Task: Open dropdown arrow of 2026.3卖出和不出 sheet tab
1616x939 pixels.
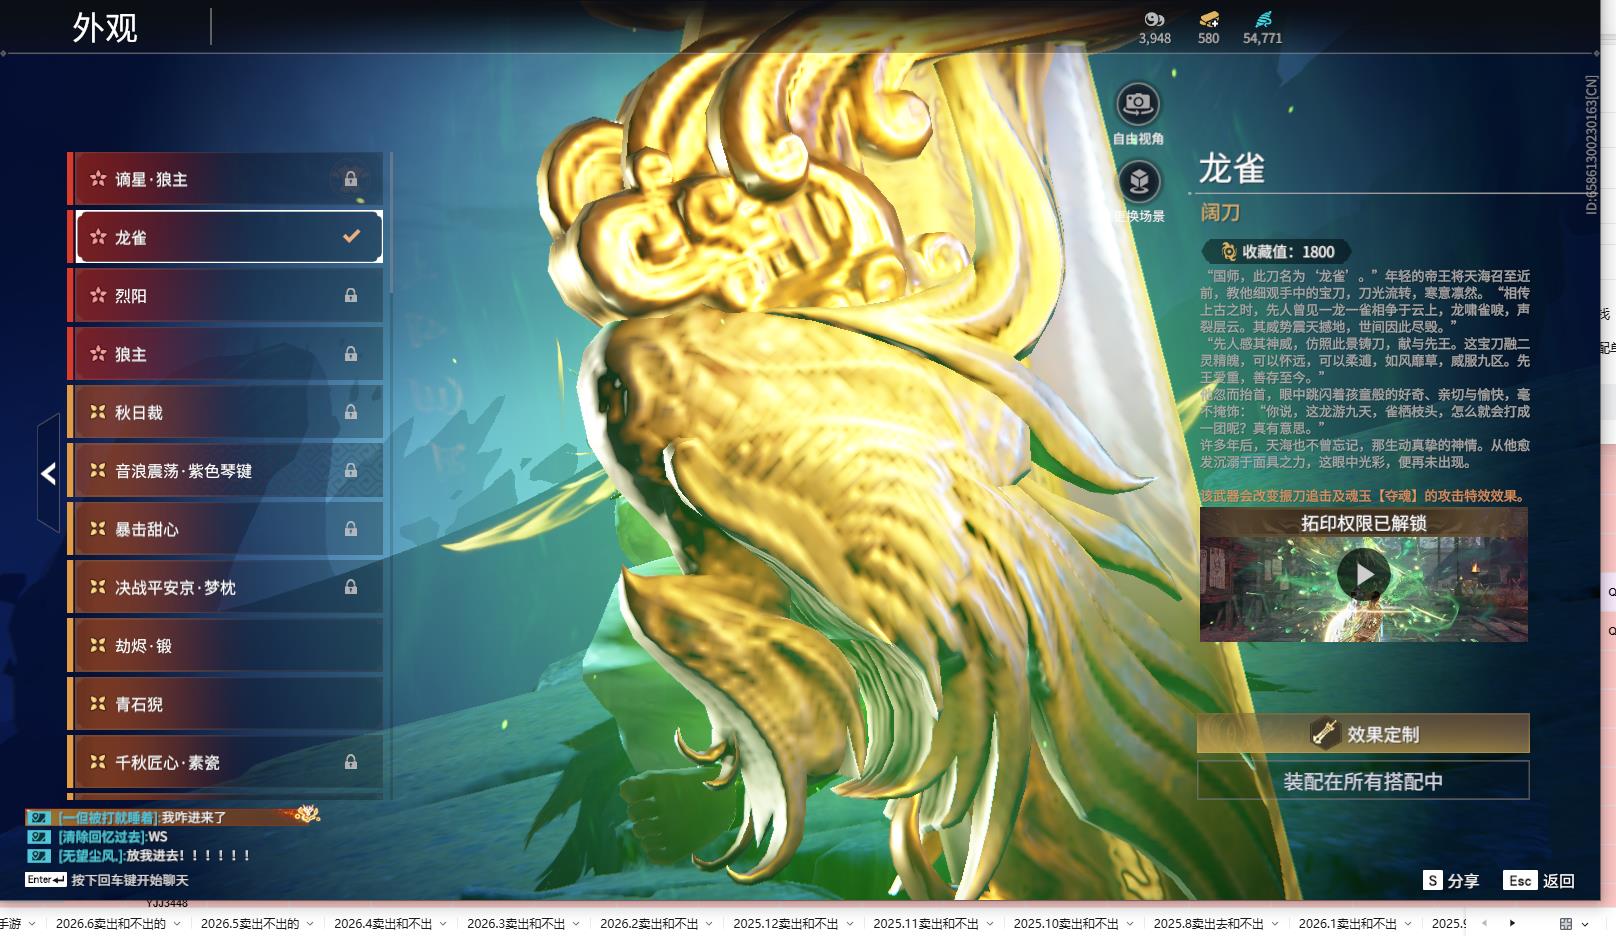Action: tap(577, 924)
